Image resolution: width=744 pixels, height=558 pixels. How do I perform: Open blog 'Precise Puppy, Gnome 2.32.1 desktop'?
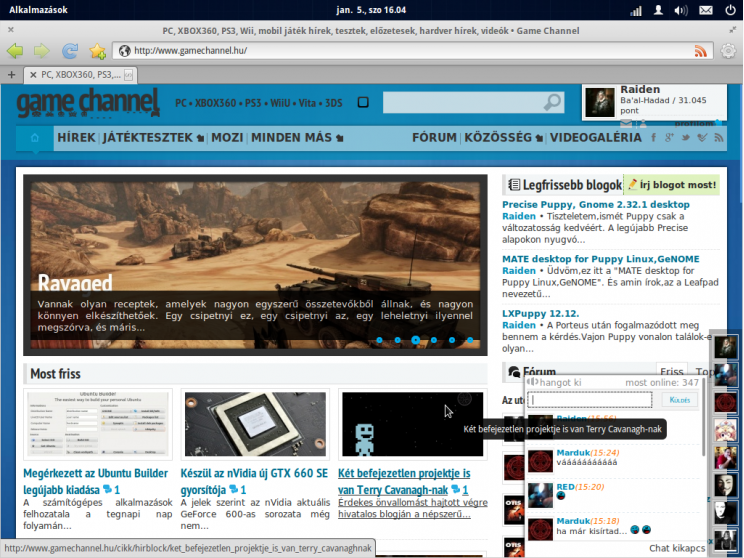[596, 205]
